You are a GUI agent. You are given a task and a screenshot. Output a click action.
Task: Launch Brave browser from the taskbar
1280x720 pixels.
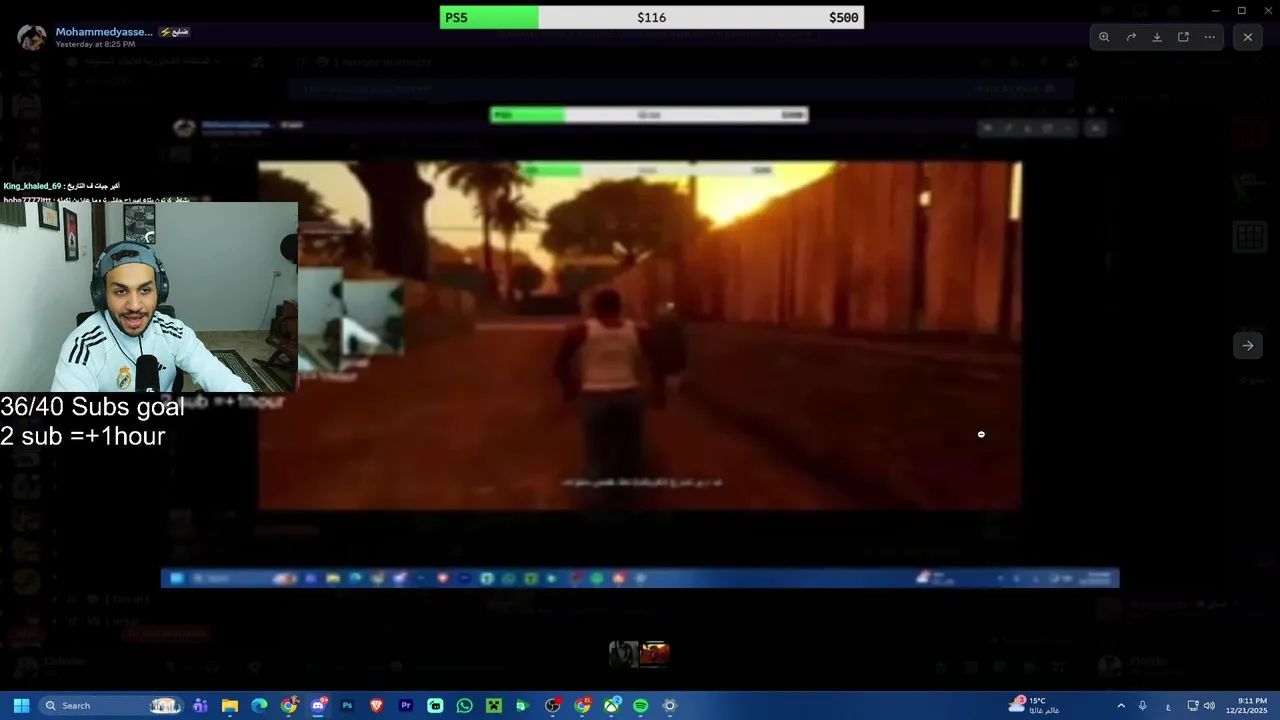(377, 706)
